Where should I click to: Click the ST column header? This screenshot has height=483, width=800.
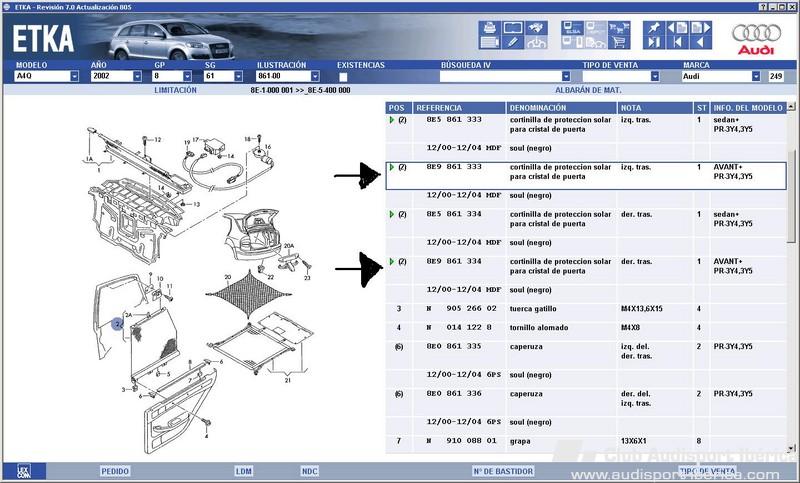tap(702, 108)
